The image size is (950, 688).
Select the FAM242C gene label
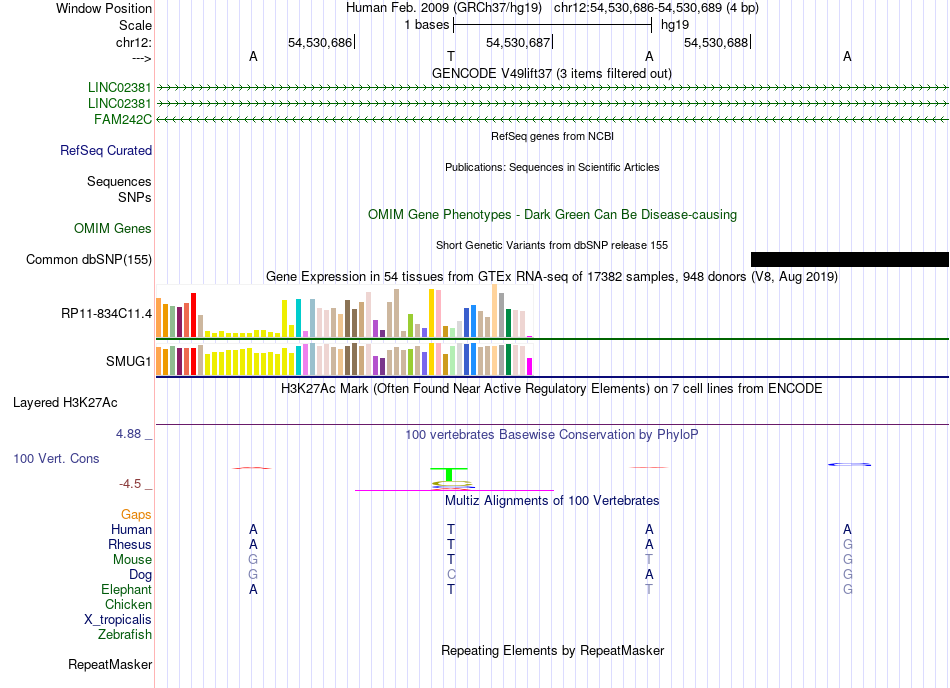(x=122, y=119)
